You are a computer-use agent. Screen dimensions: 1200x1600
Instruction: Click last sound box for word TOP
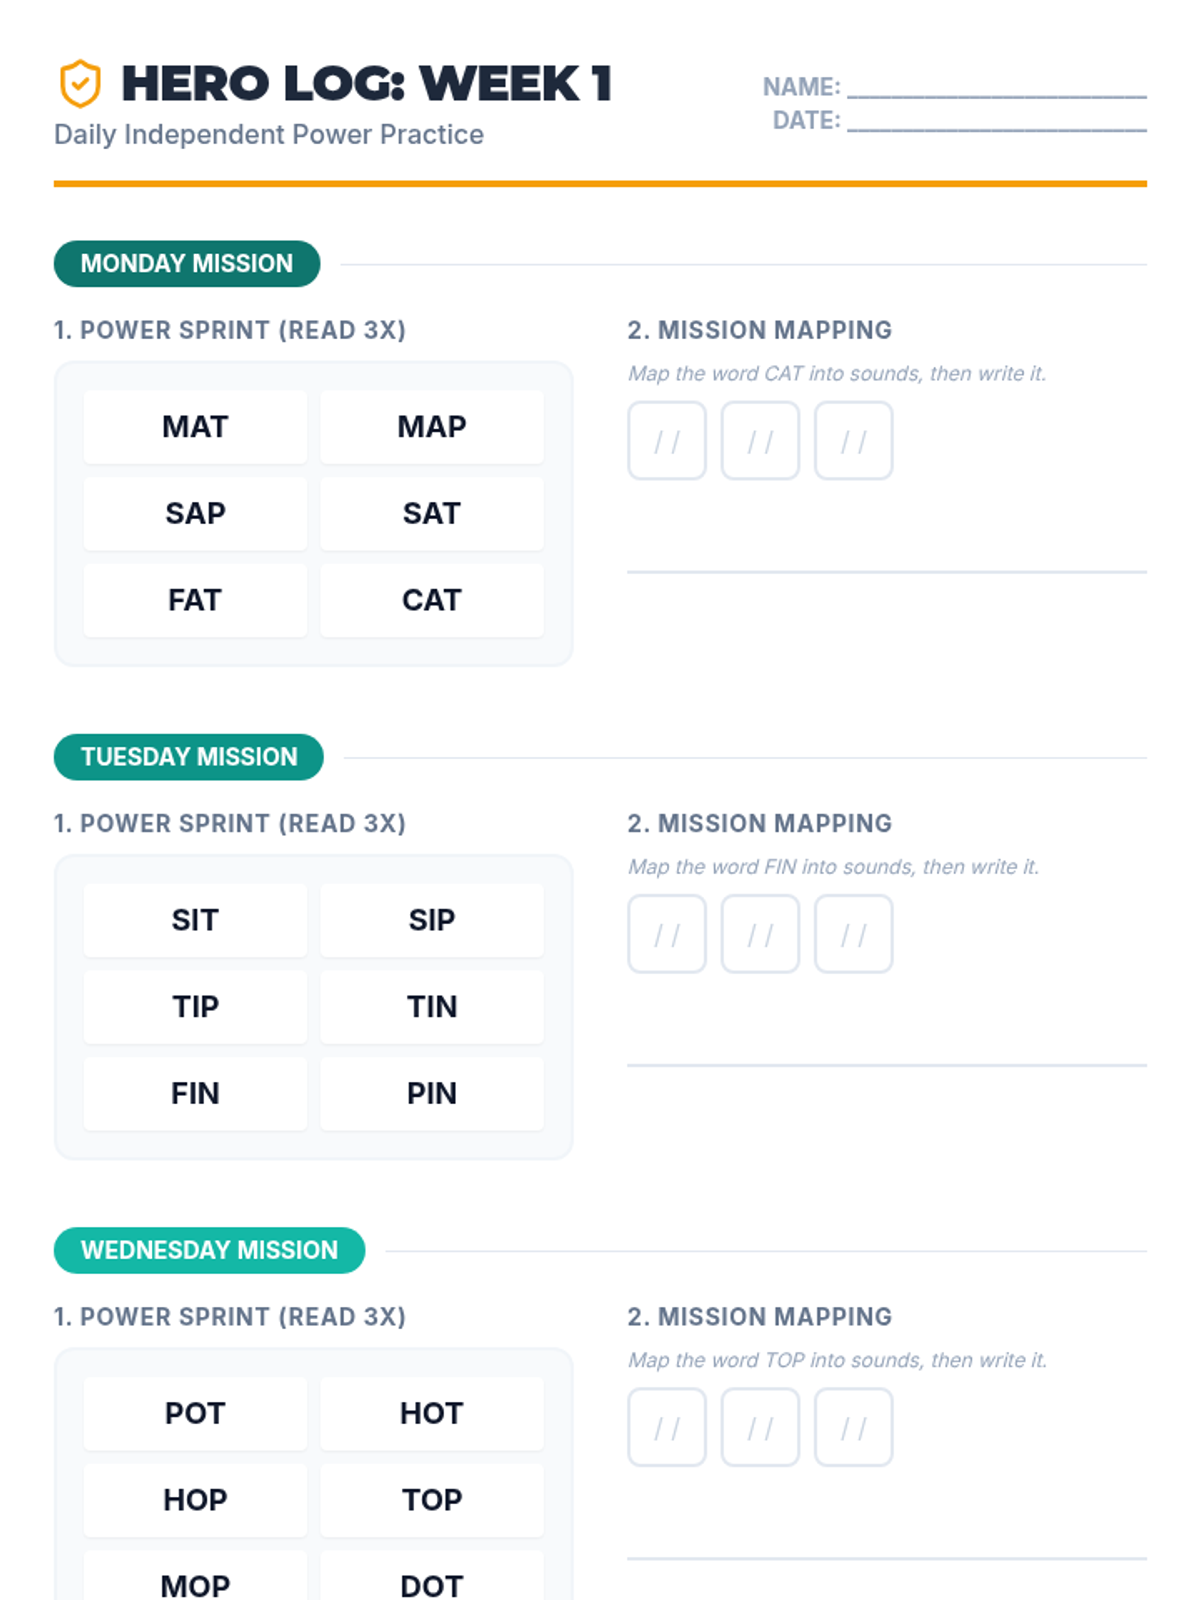click(853, 1427)
